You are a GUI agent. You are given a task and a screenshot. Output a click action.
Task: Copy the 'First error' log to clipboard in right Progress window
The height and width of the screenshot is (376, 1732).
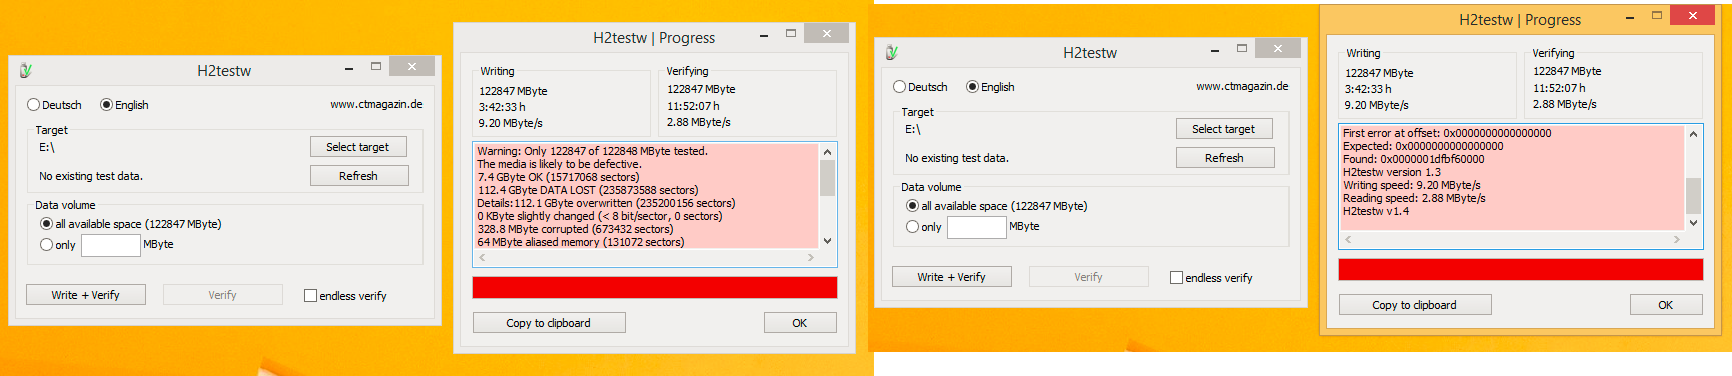click(x=1415, y=305)
